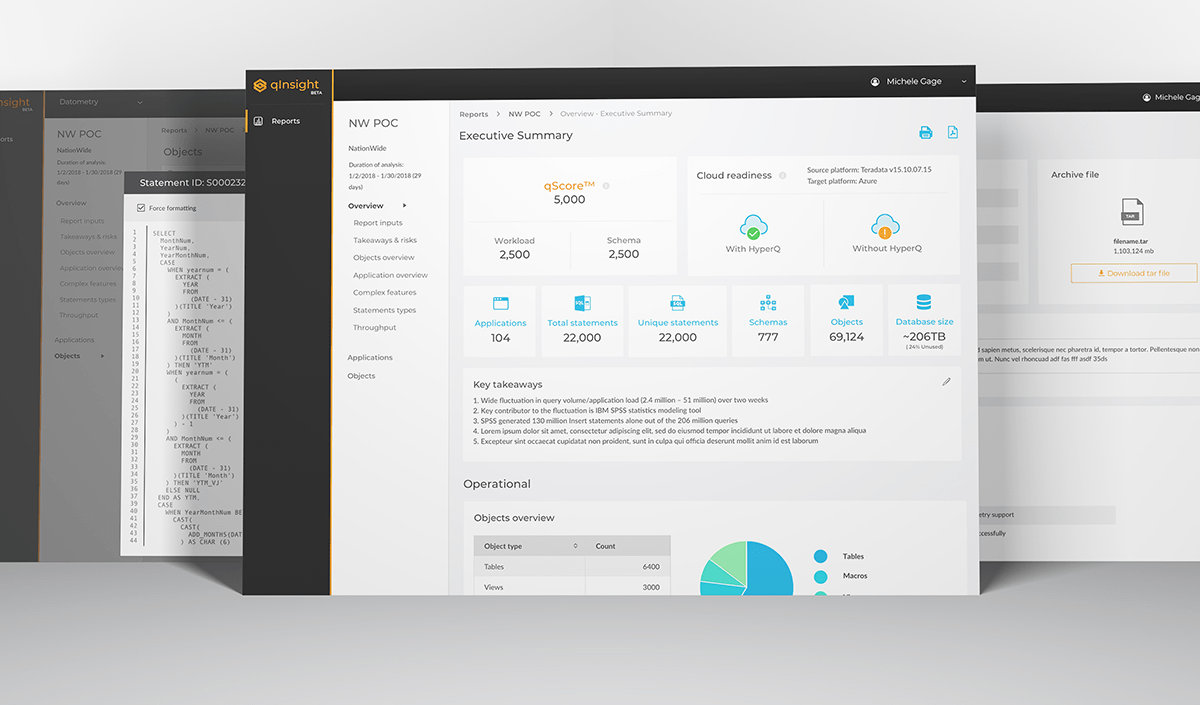Select the Views row in Objects overview
Viewport: 1200px width, 705px height.
[x=493, y=586]
